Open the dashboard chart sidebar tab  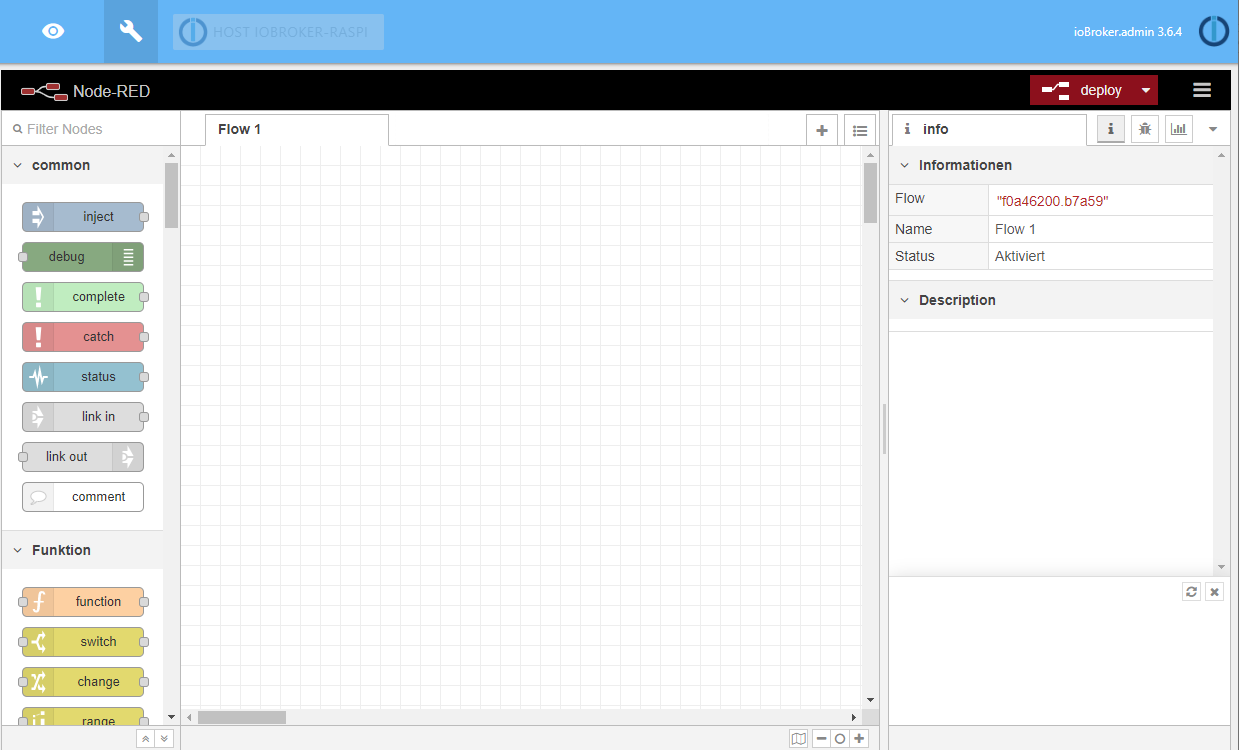[1179, 129]
